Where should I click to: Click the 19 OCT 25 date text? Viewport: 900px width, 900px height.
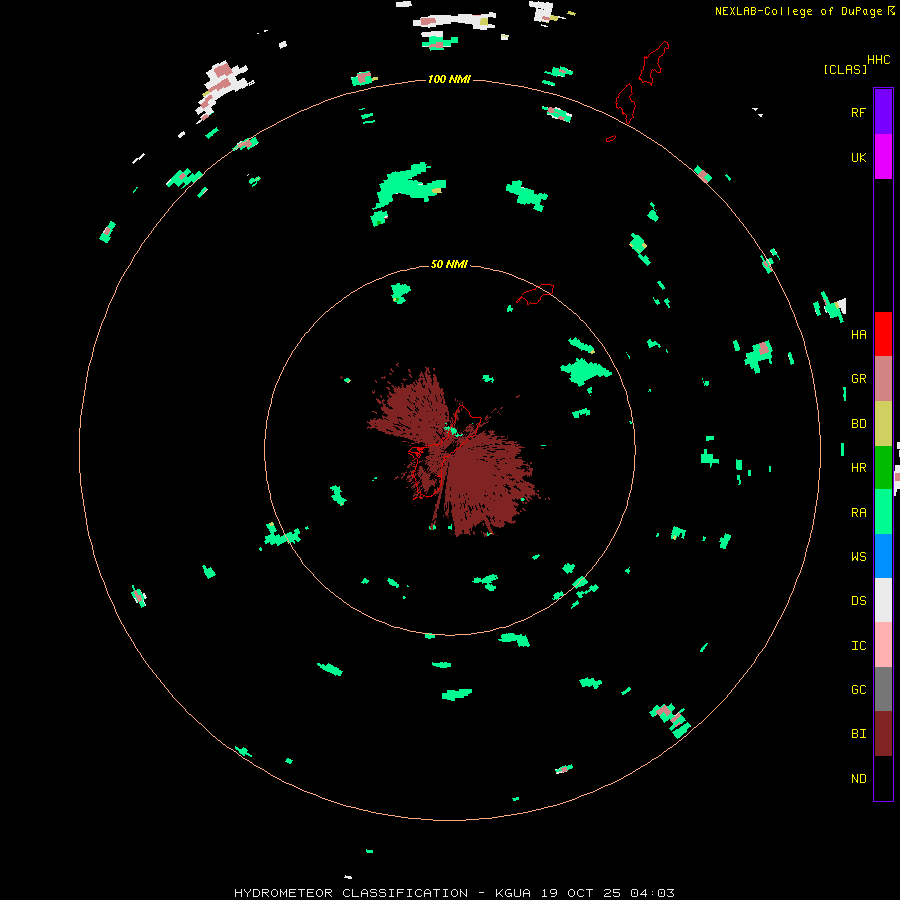coord(582,893)
